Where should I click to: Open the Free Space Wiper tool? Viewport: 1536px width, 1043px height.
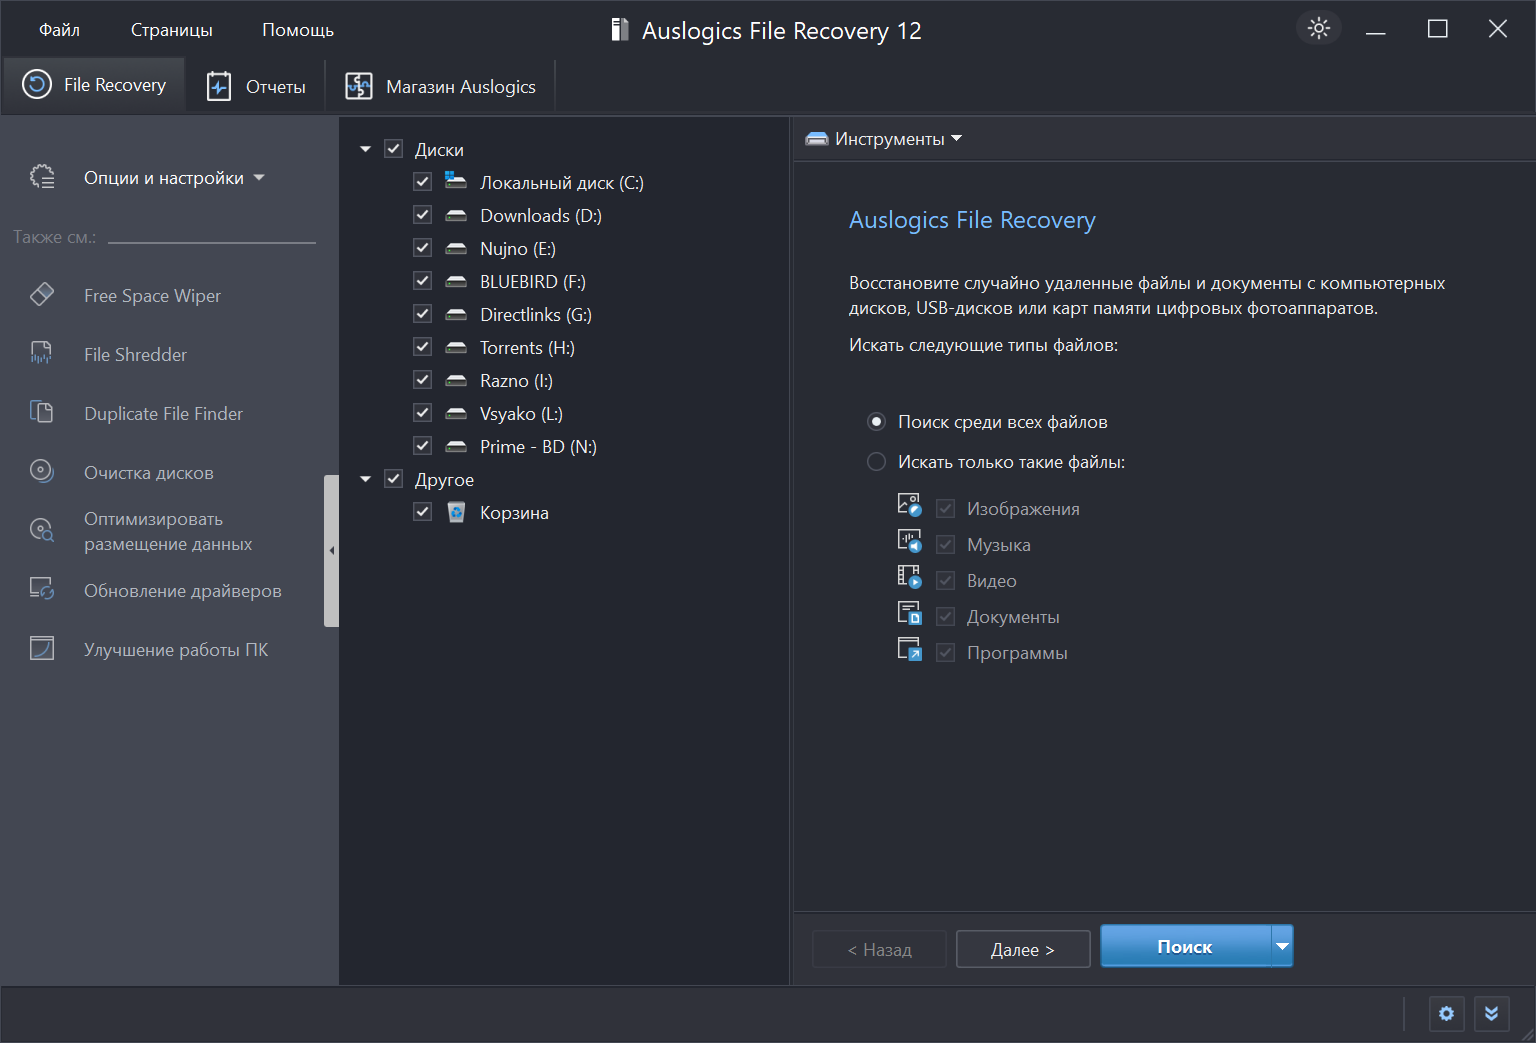(152, 296)
